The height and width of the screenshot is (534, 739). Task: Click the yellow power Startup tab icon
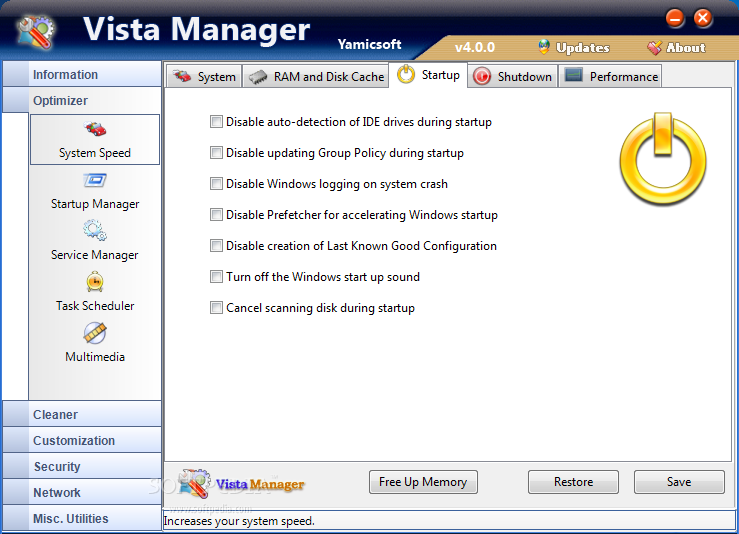coord(406,74)
